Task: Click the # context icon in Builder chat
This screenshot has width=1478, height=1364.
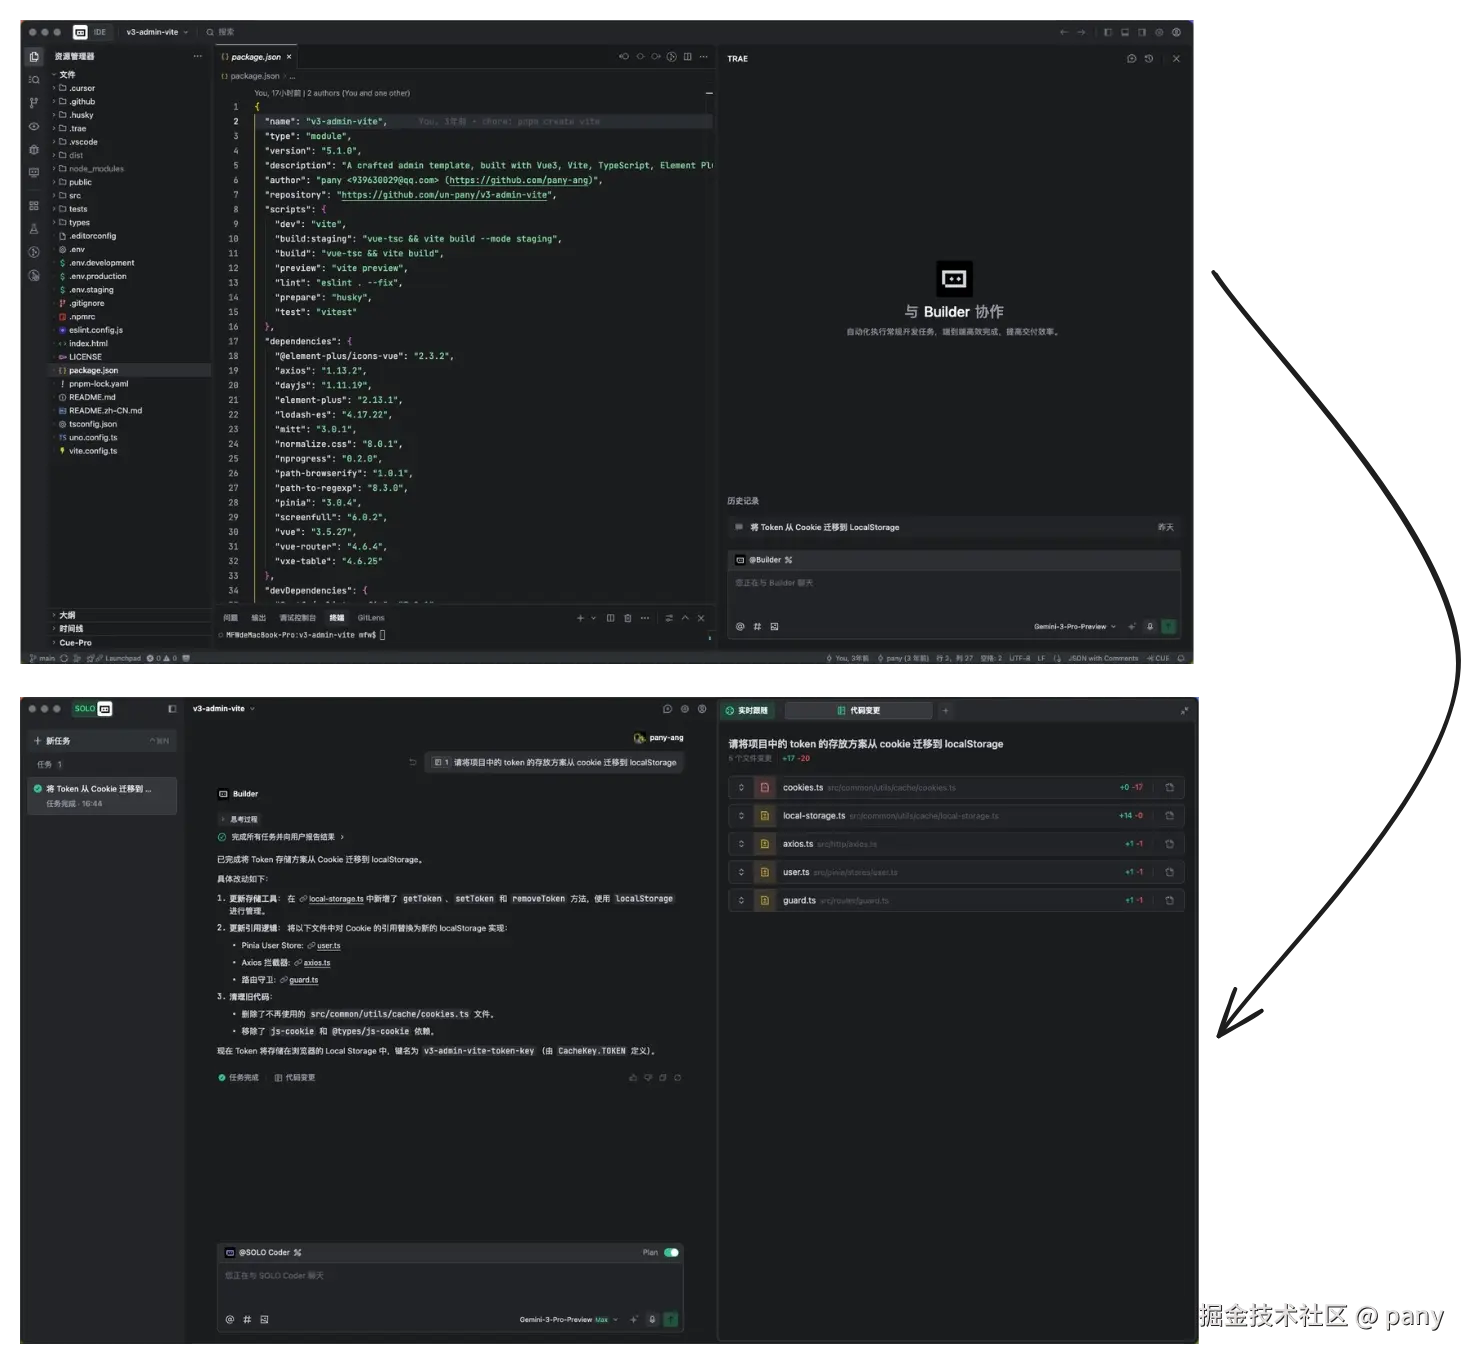Action: pyautogui.click(x=757, y=627)
